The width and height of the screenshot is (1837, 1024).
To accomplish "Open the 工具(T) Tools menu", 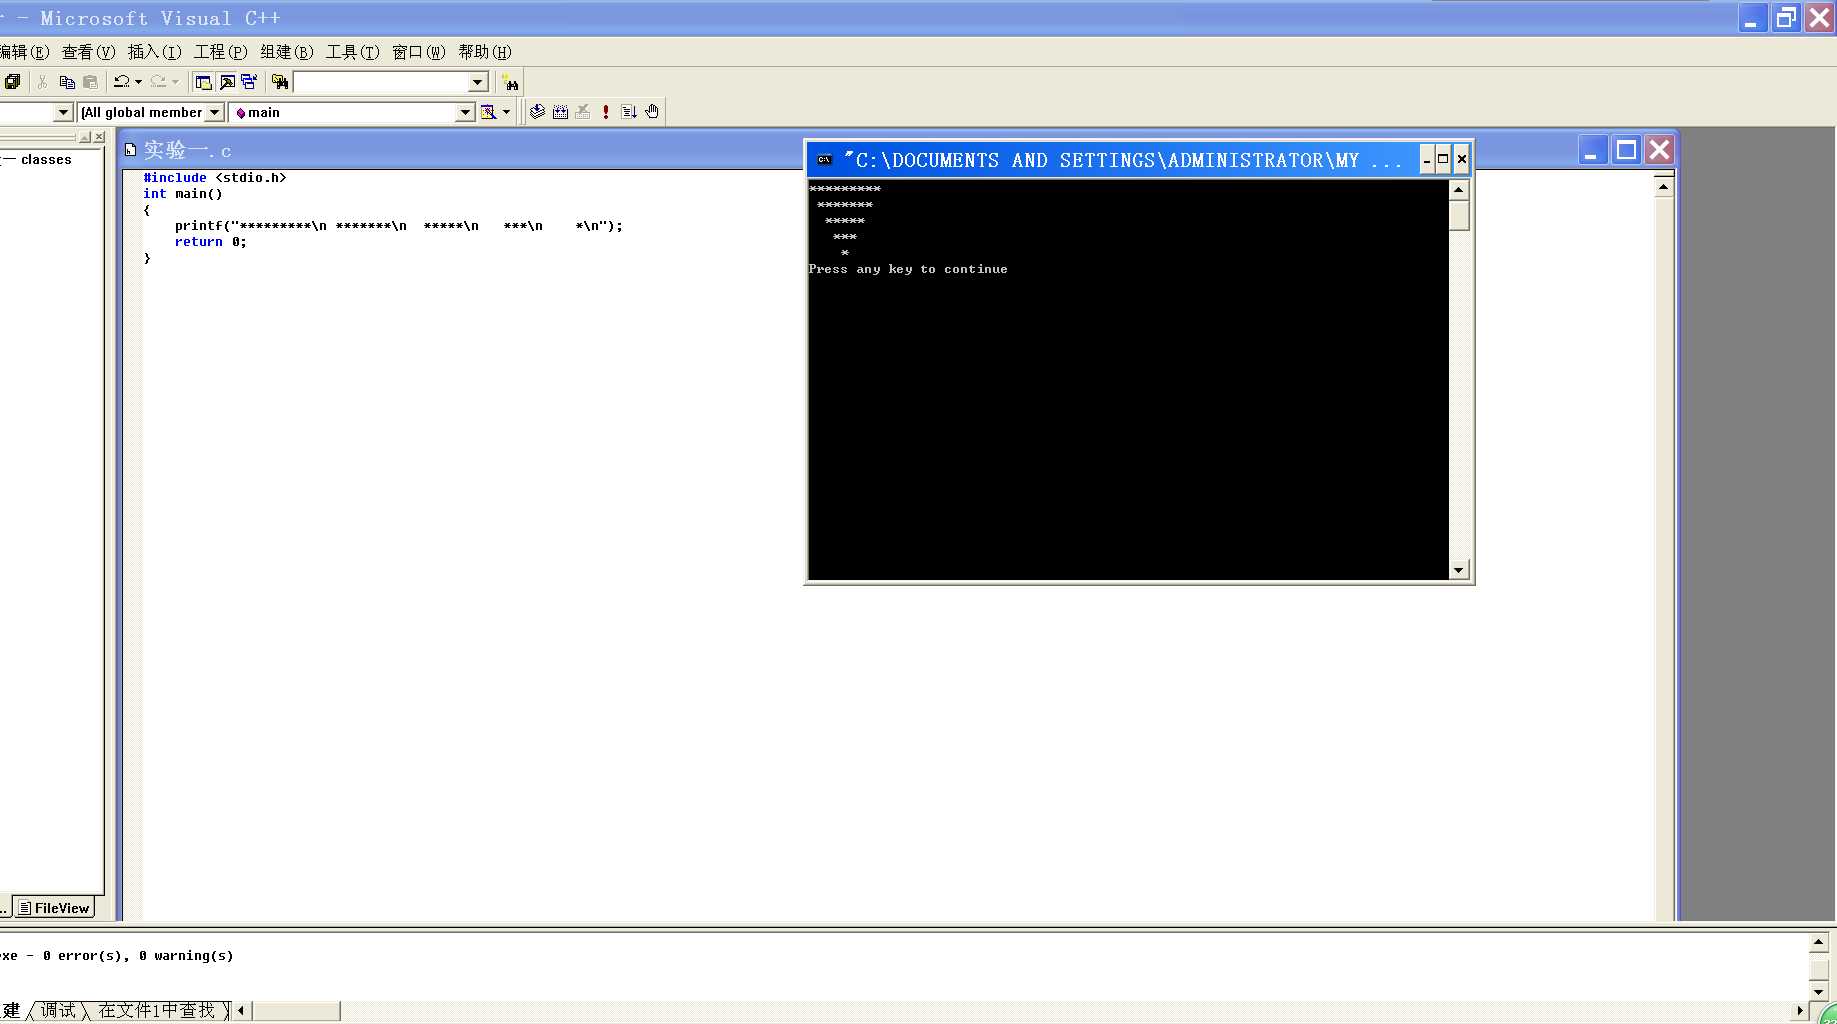I will click(352, 52).
